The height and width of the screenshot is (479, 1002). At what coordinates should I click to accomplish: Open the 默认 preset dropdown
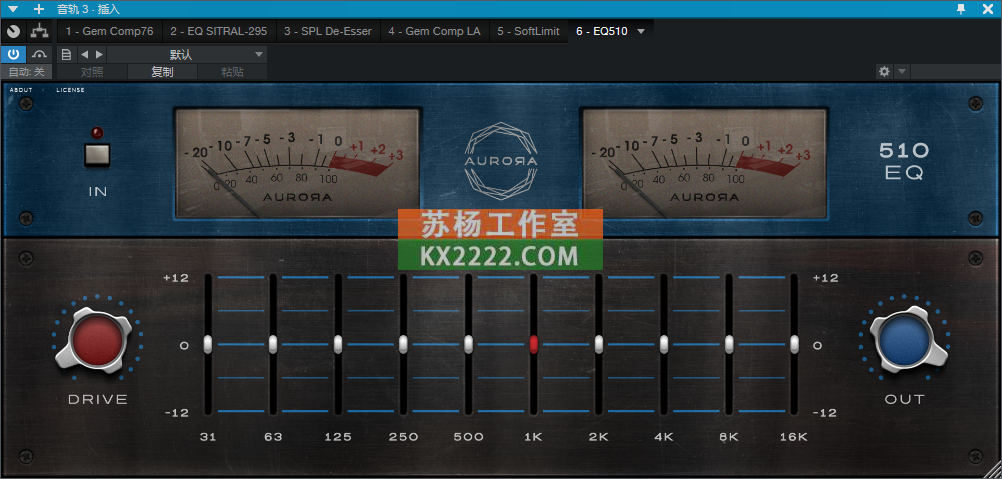187,55
